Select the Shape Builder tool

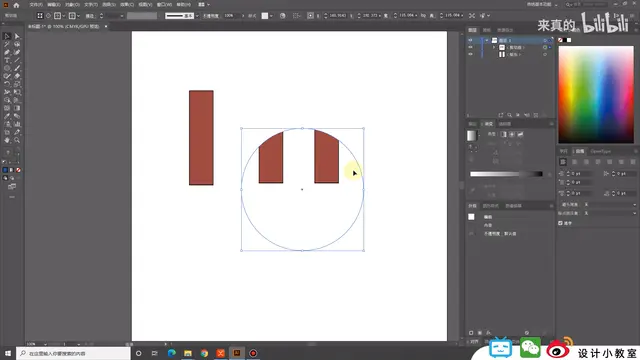pos(7,100)
